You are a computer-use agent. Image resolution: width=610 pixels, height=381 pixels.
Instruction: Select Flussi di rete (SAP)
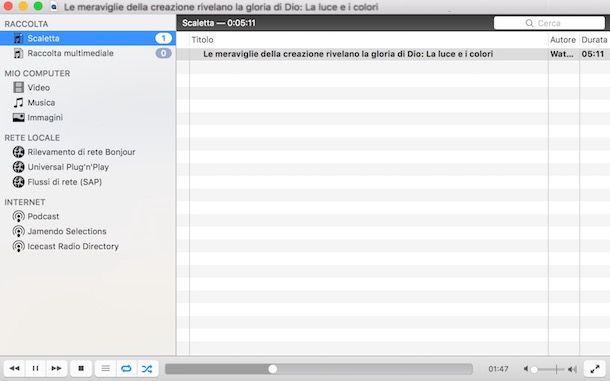(65, 182)
